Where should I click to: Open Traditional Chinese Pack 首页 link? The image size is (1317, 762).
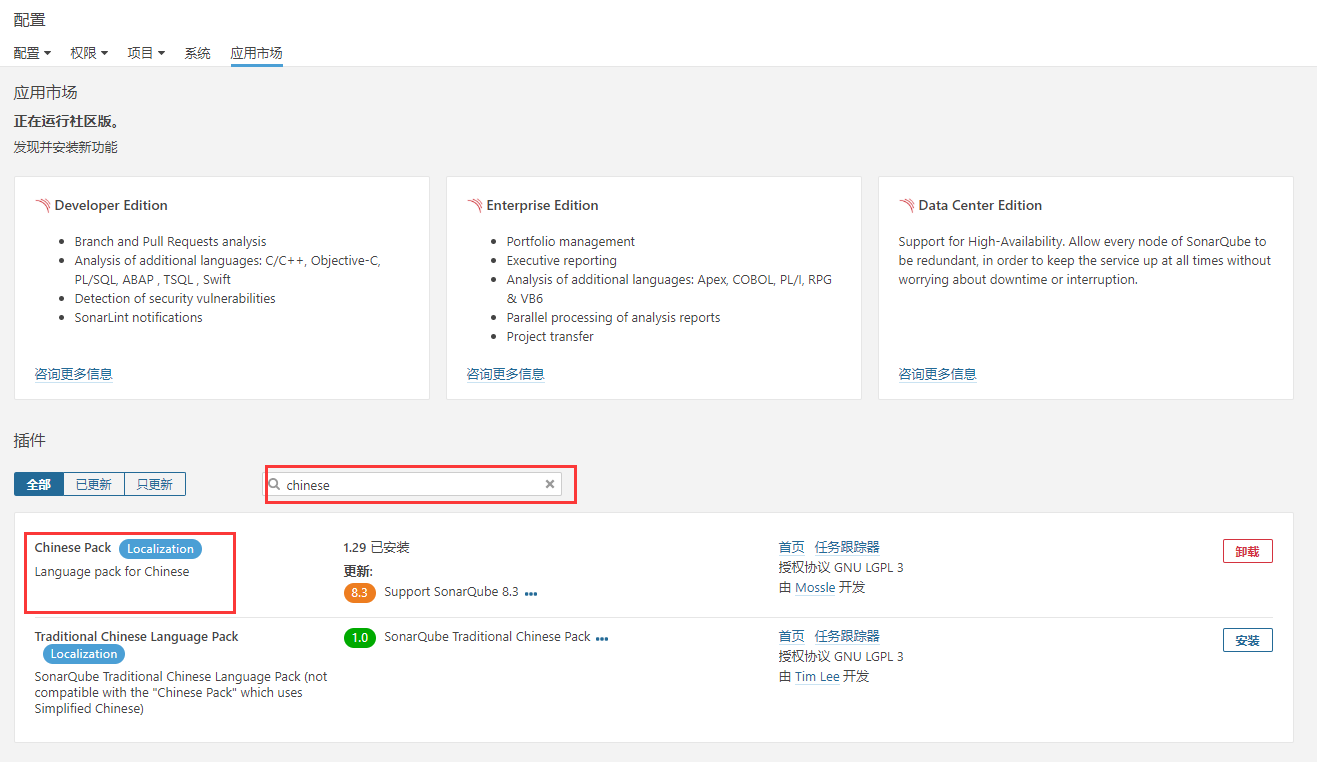(x=791, y=636)
